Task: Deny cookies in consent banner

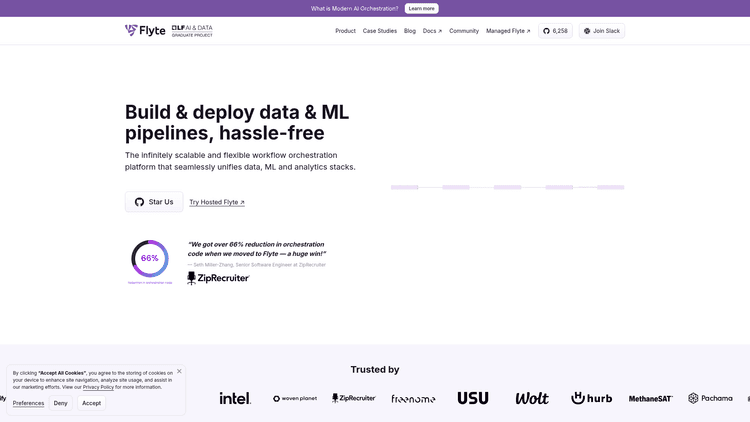Action: point(61,403)
